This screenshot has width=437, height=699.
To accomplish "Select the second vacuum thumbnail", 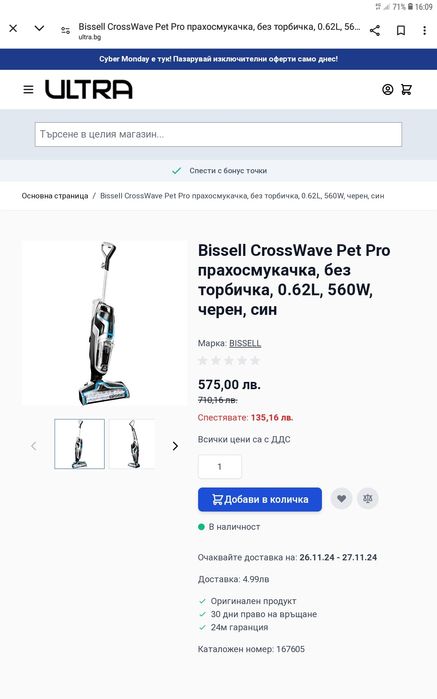I will 132,444.
